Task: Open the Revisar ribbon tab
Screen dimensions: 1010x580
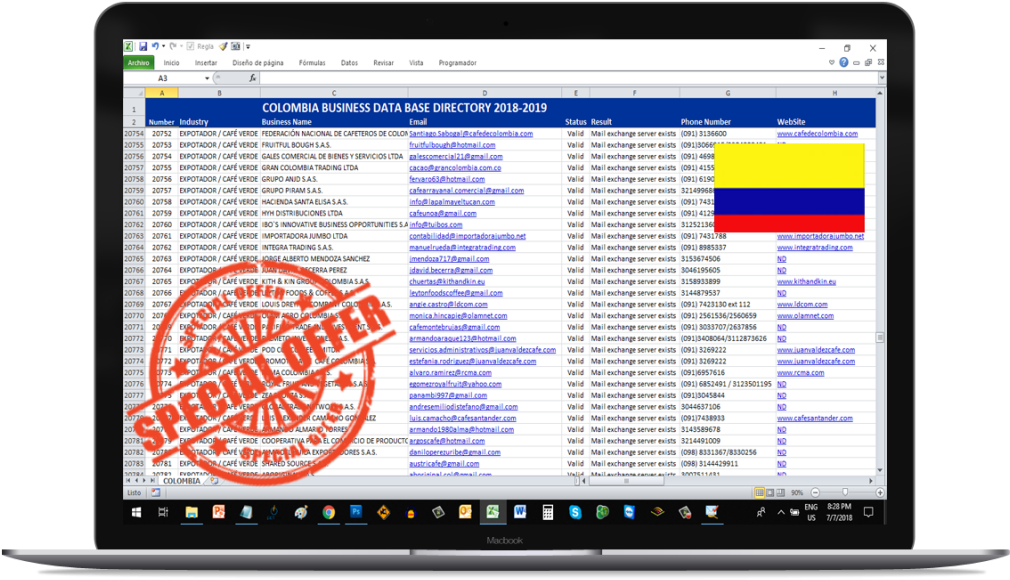Action: (383, 63)
